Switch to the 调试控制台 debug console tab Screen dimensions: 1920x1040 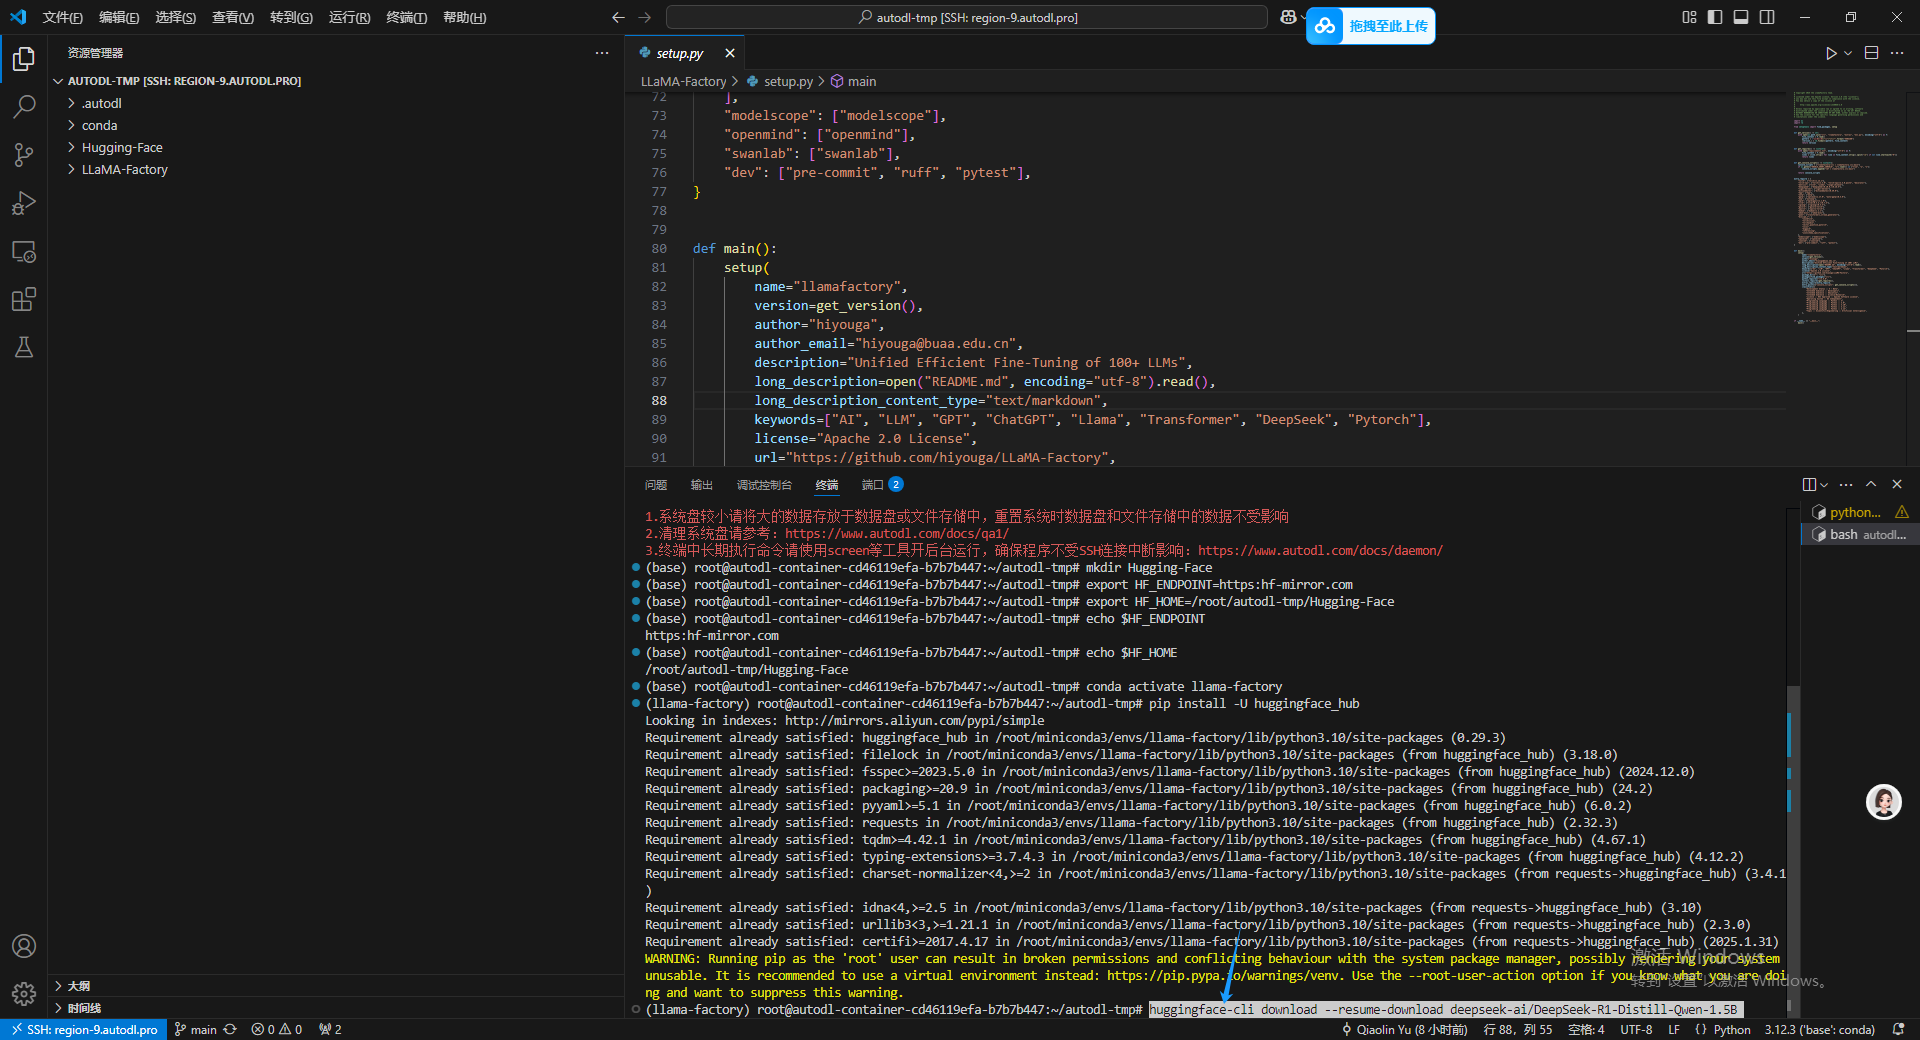(x=764, y=485)
